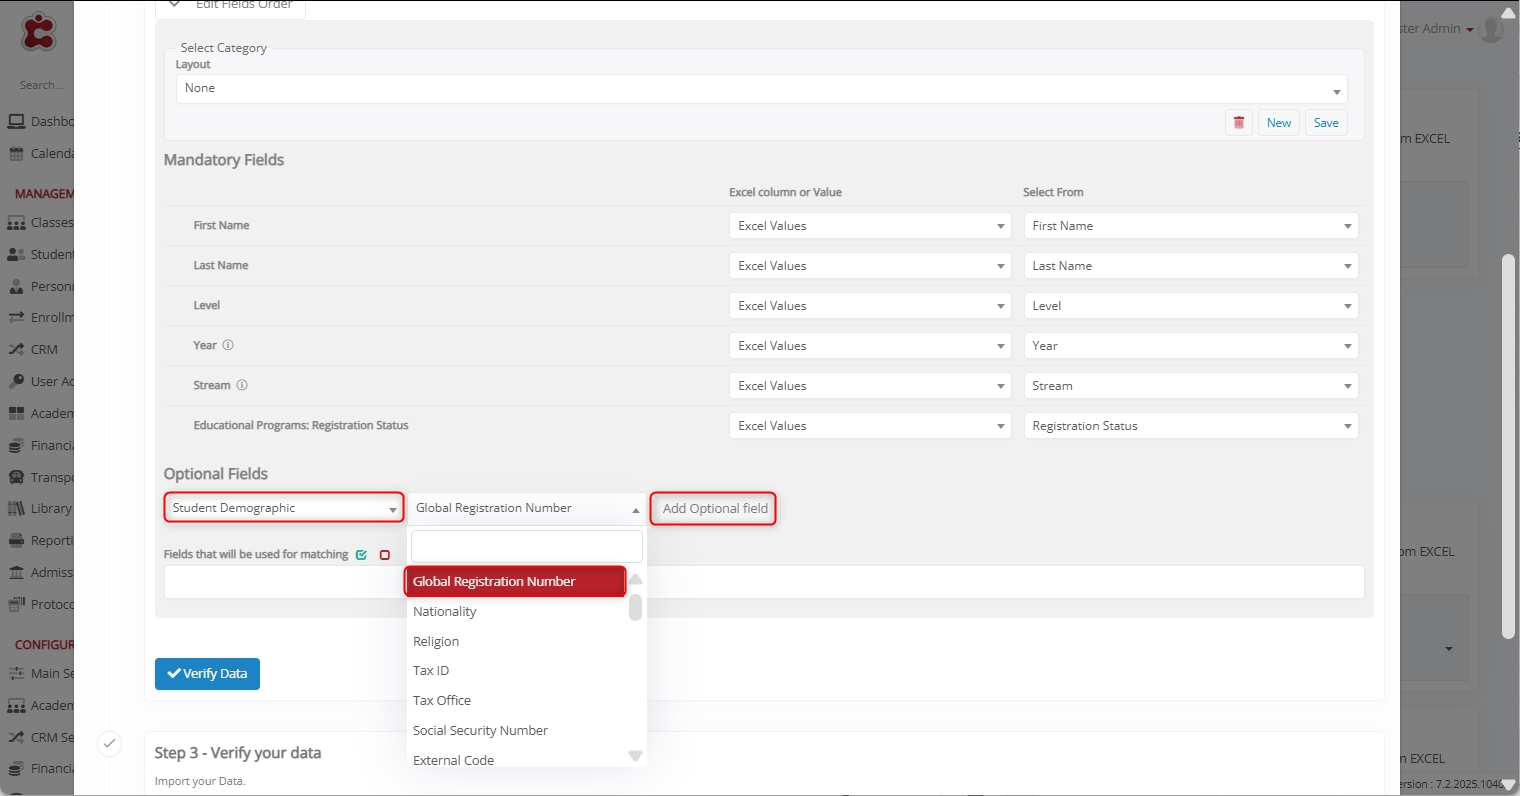
Task: Click the user avatar icon at top right
Action: click(1491, 29)
